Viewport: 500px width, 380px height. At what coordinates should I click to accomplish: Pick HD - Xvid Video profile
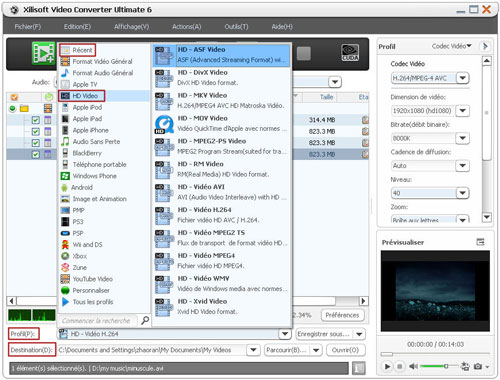pyautogui.click(x=222, y=307)
